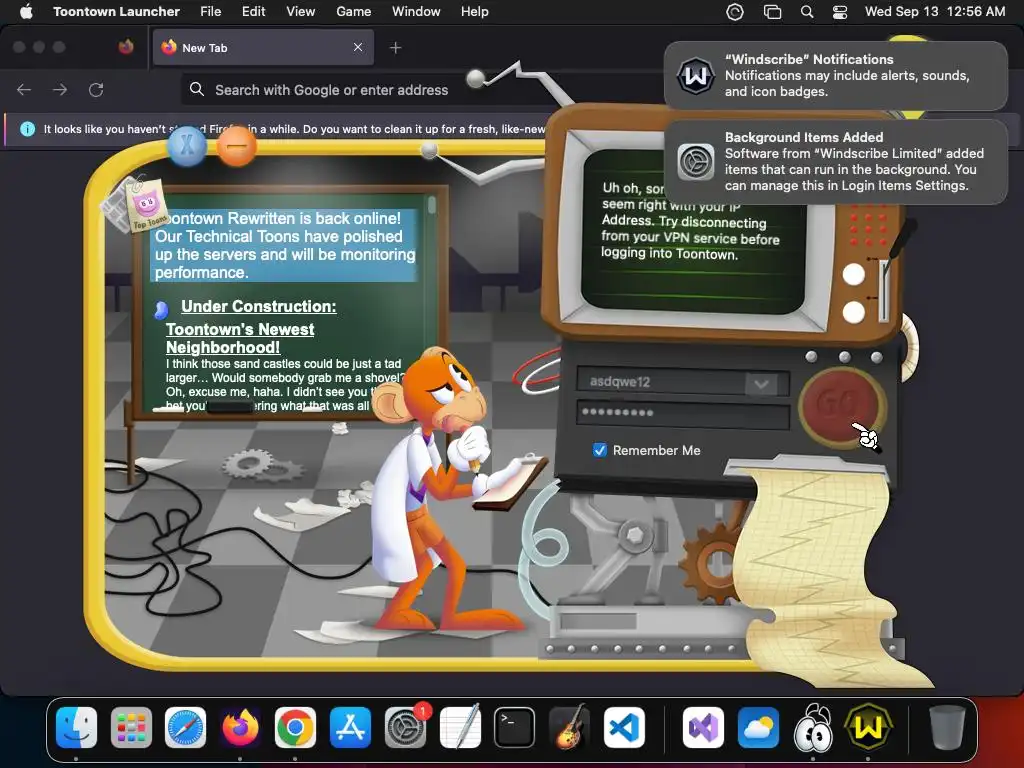The height and width of the screenshot is (768, 1024).
Task: Open the Window menu
Action: tap(416, 11)
